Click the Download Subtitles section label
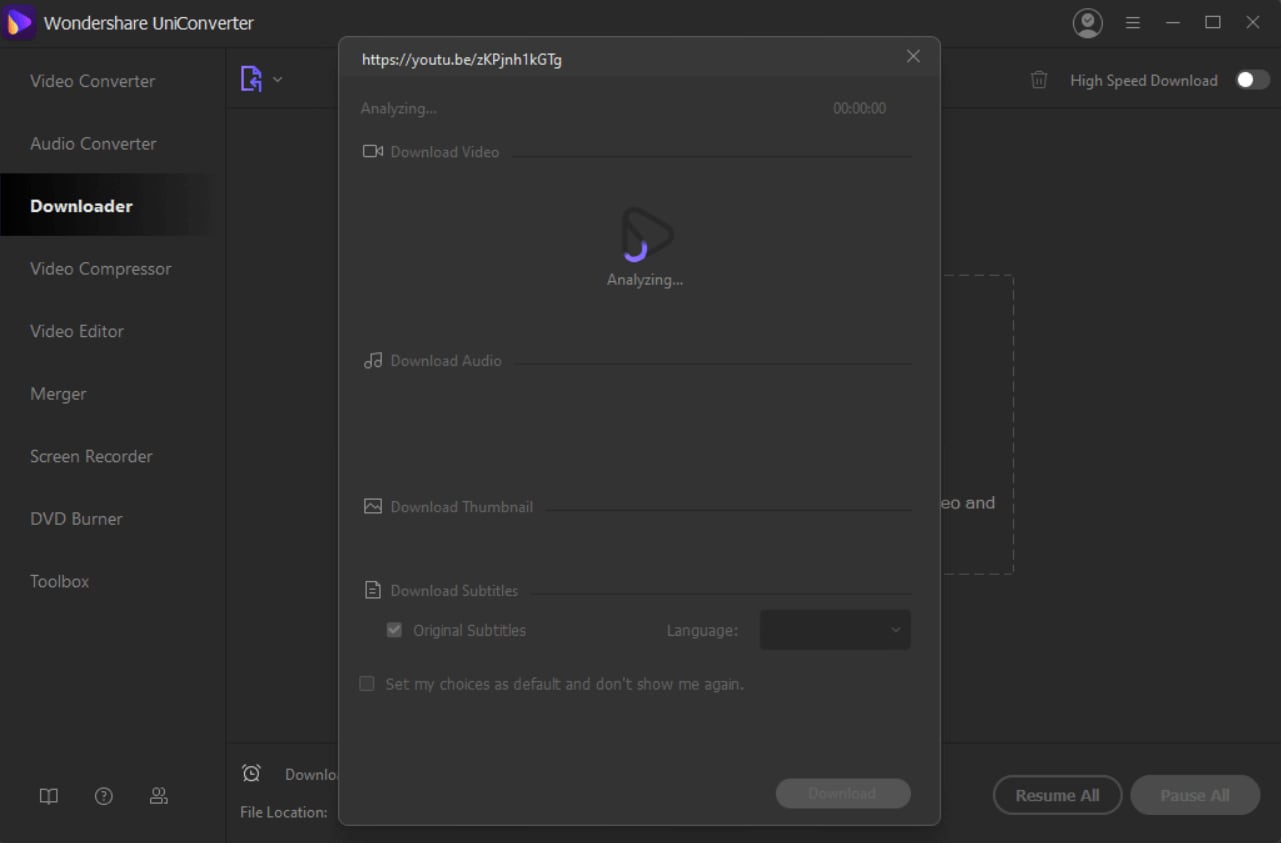The image size is (1281, 843). [454, 591]
